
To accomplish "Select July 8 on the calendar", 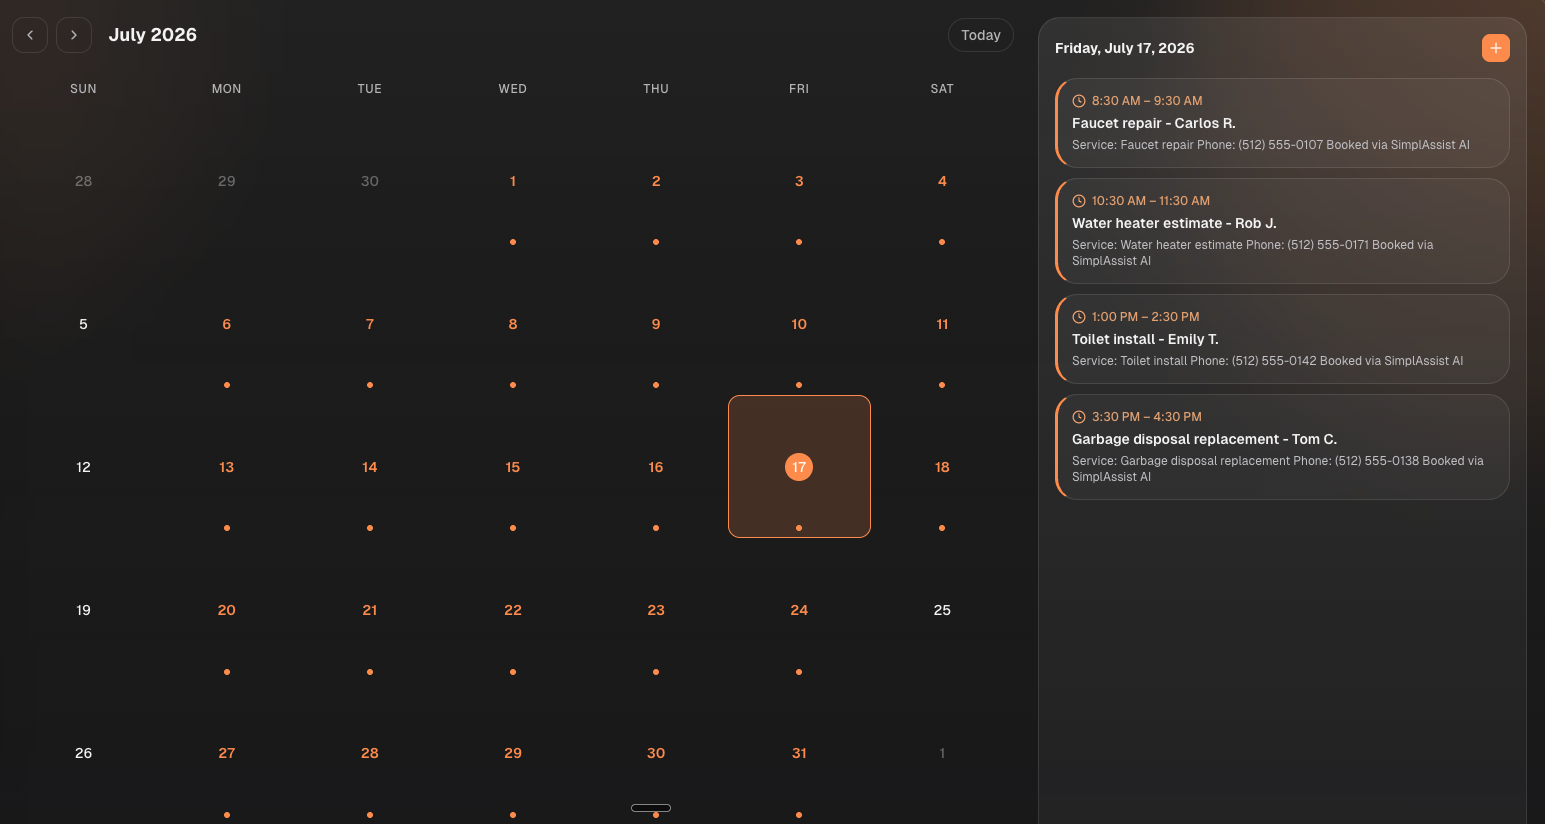I will pos(513,324).
